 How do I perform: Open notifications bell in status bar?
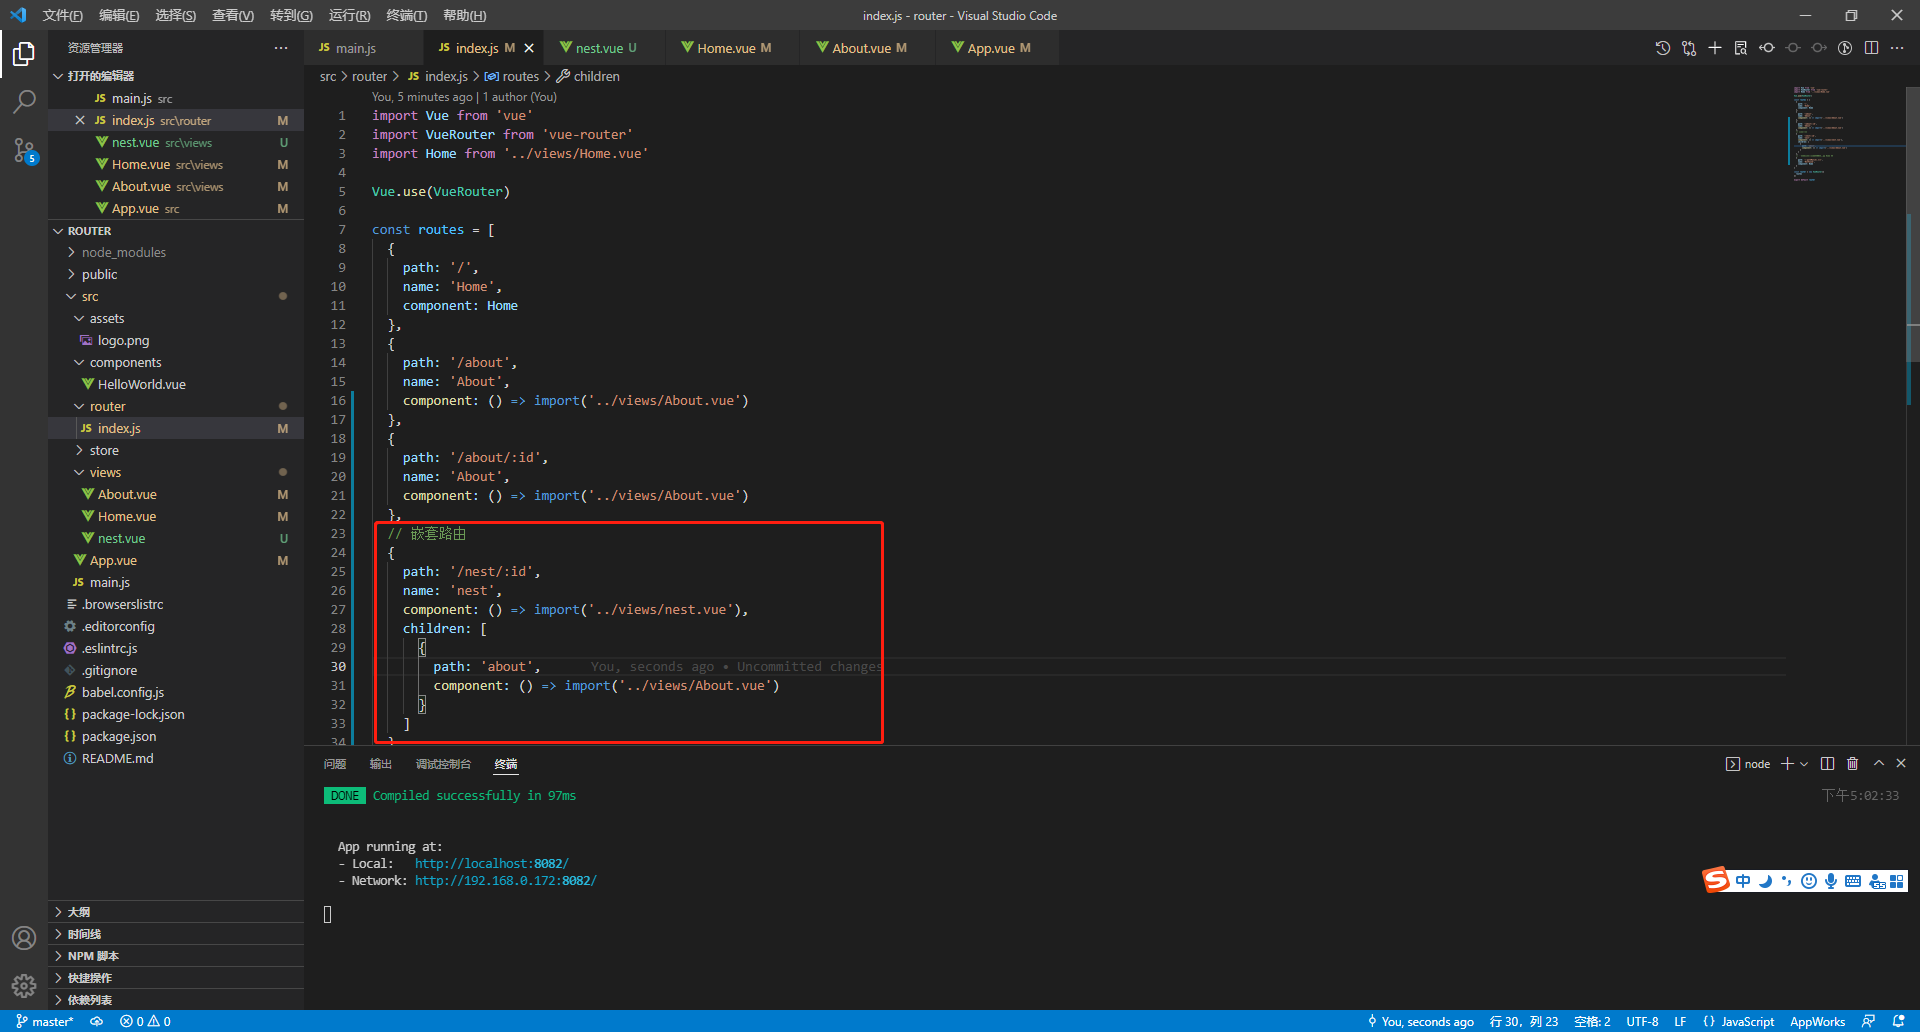click(x=1899, y=1021)
